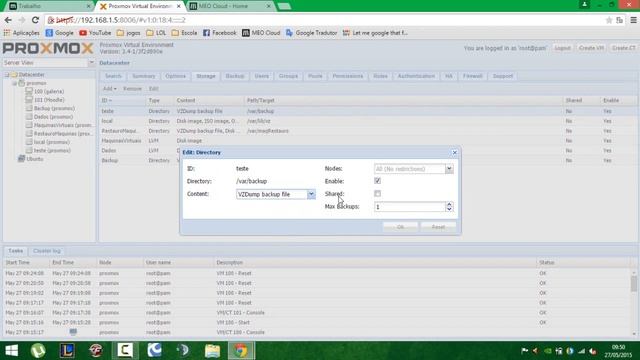Collapse the Datacenter tree node
This screenshot has height=360, width=640.
[x=7, y=75]
